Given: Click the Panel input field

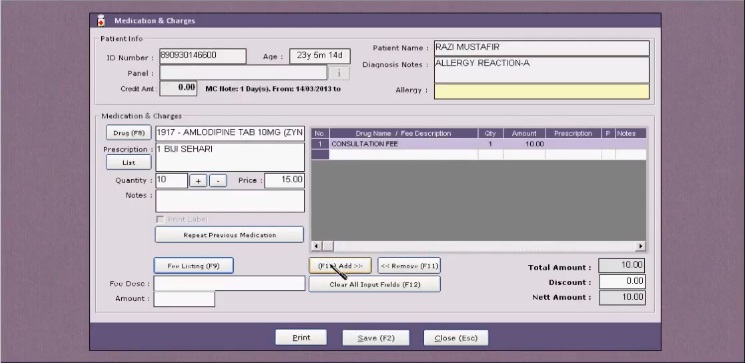Looking at the screenshot, I should point(243,73).
